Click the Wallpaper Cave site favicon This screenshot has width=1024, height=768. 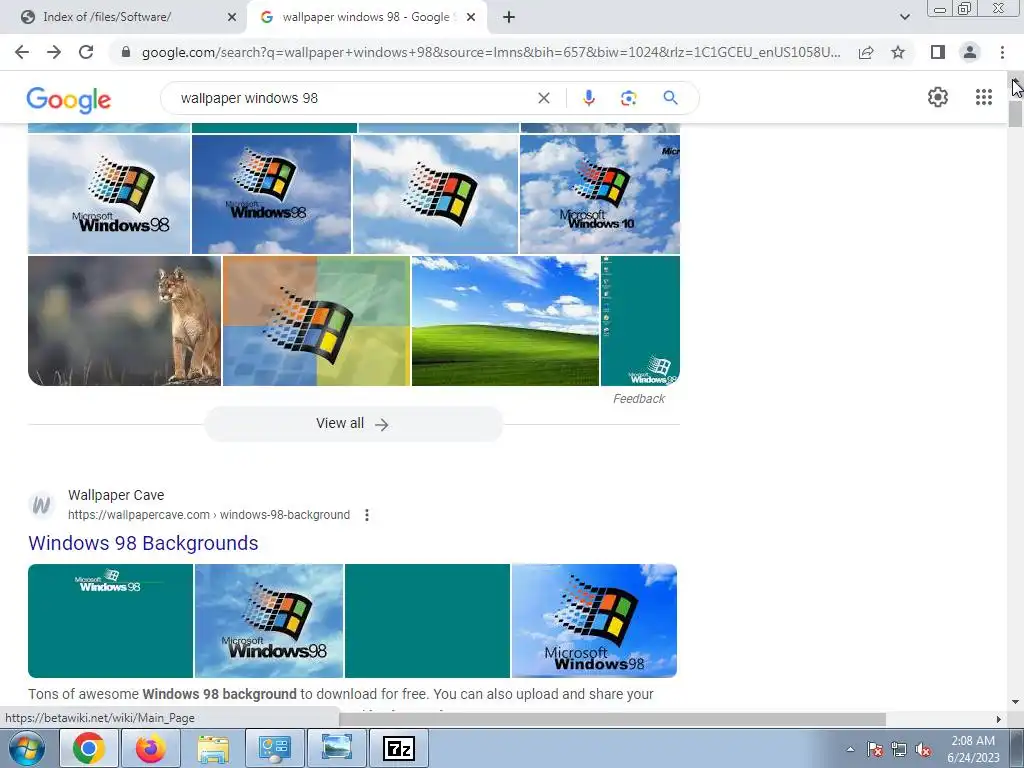pos(42,505)
